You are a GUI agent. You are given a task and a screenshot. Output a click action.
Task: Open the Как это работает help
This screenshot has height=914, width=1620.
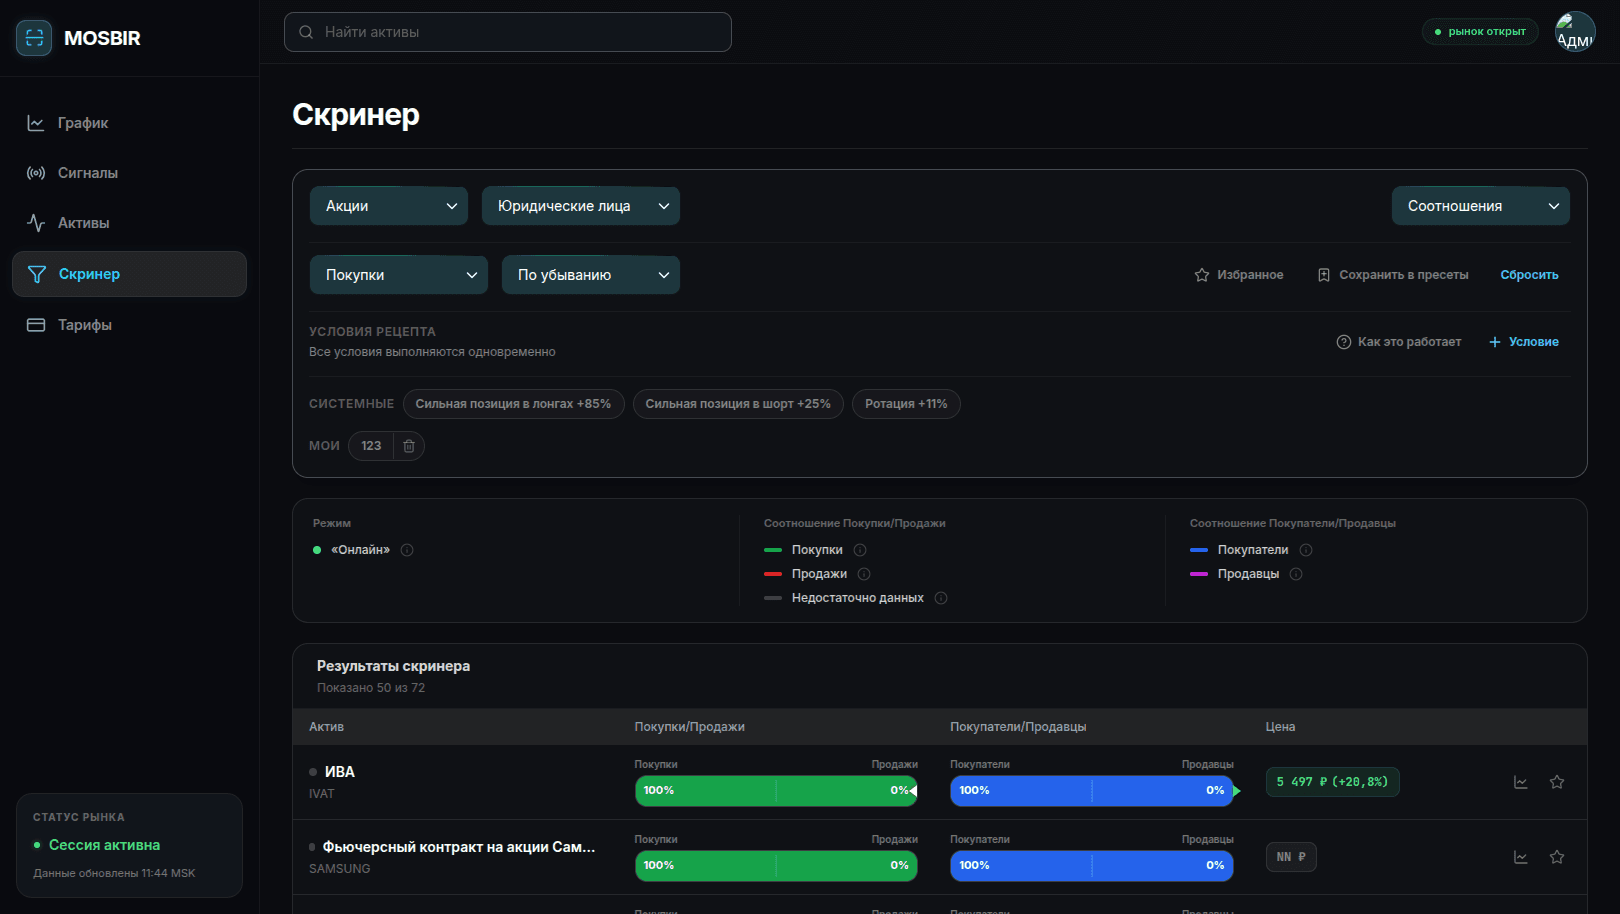click(x=1399, y=342)
